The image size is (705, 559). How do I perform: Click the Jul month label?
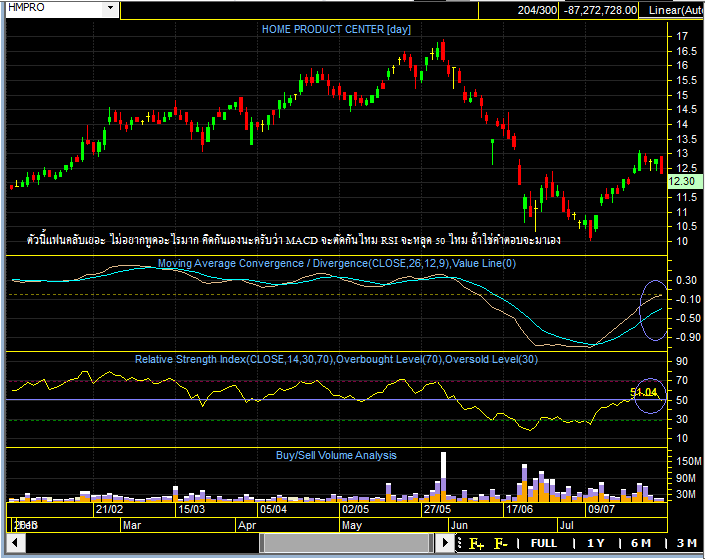tap(567, 525)
